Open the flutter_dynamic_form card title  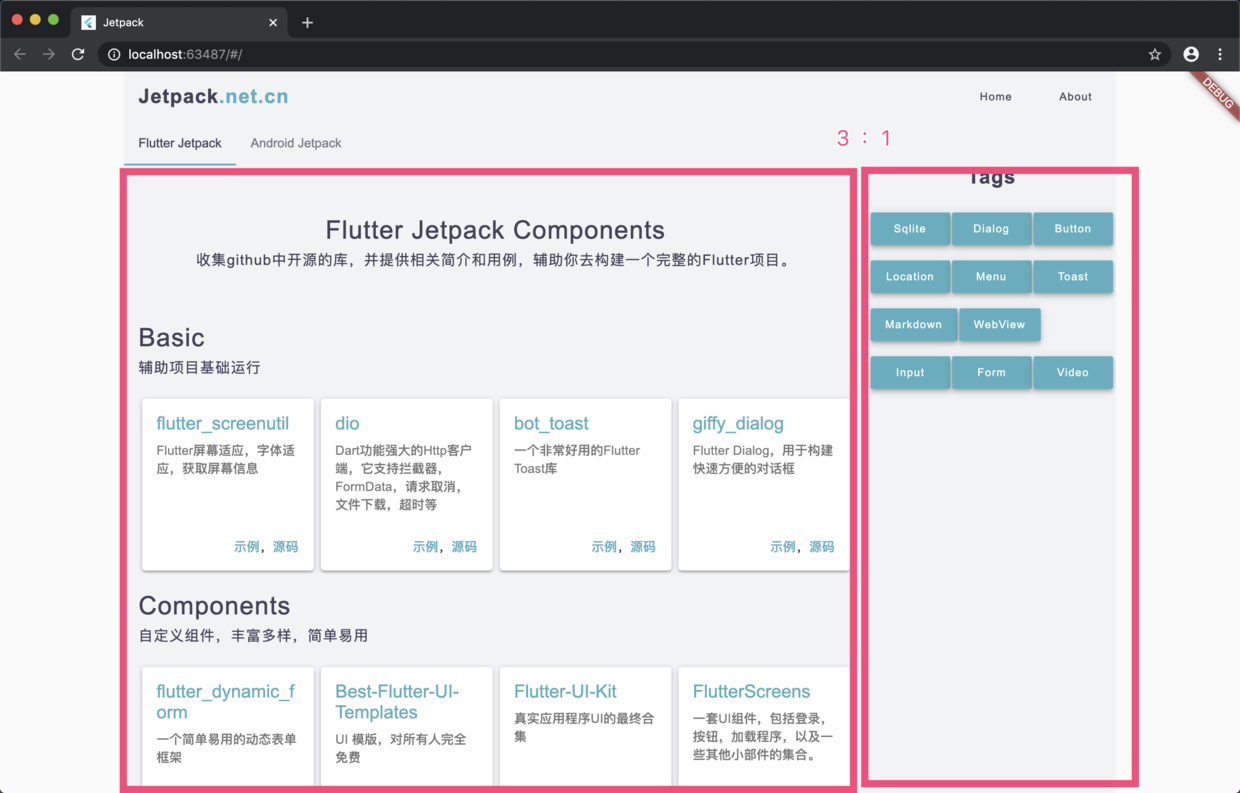[226, 702]
